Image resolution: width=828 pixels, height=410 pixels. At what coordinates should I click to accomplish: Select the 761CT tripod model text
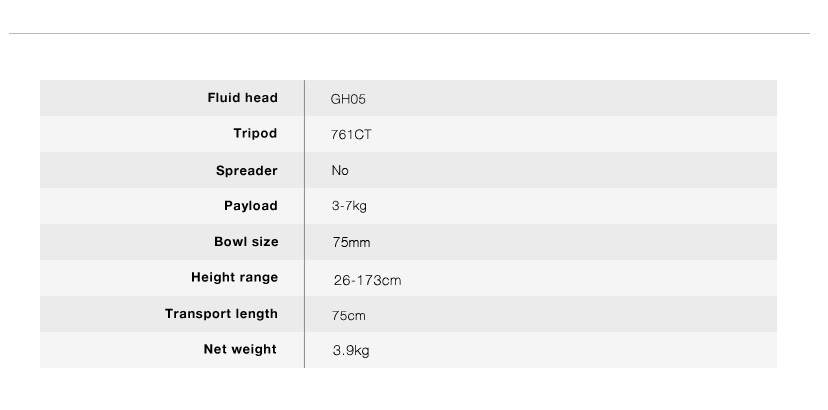point(351,135)
